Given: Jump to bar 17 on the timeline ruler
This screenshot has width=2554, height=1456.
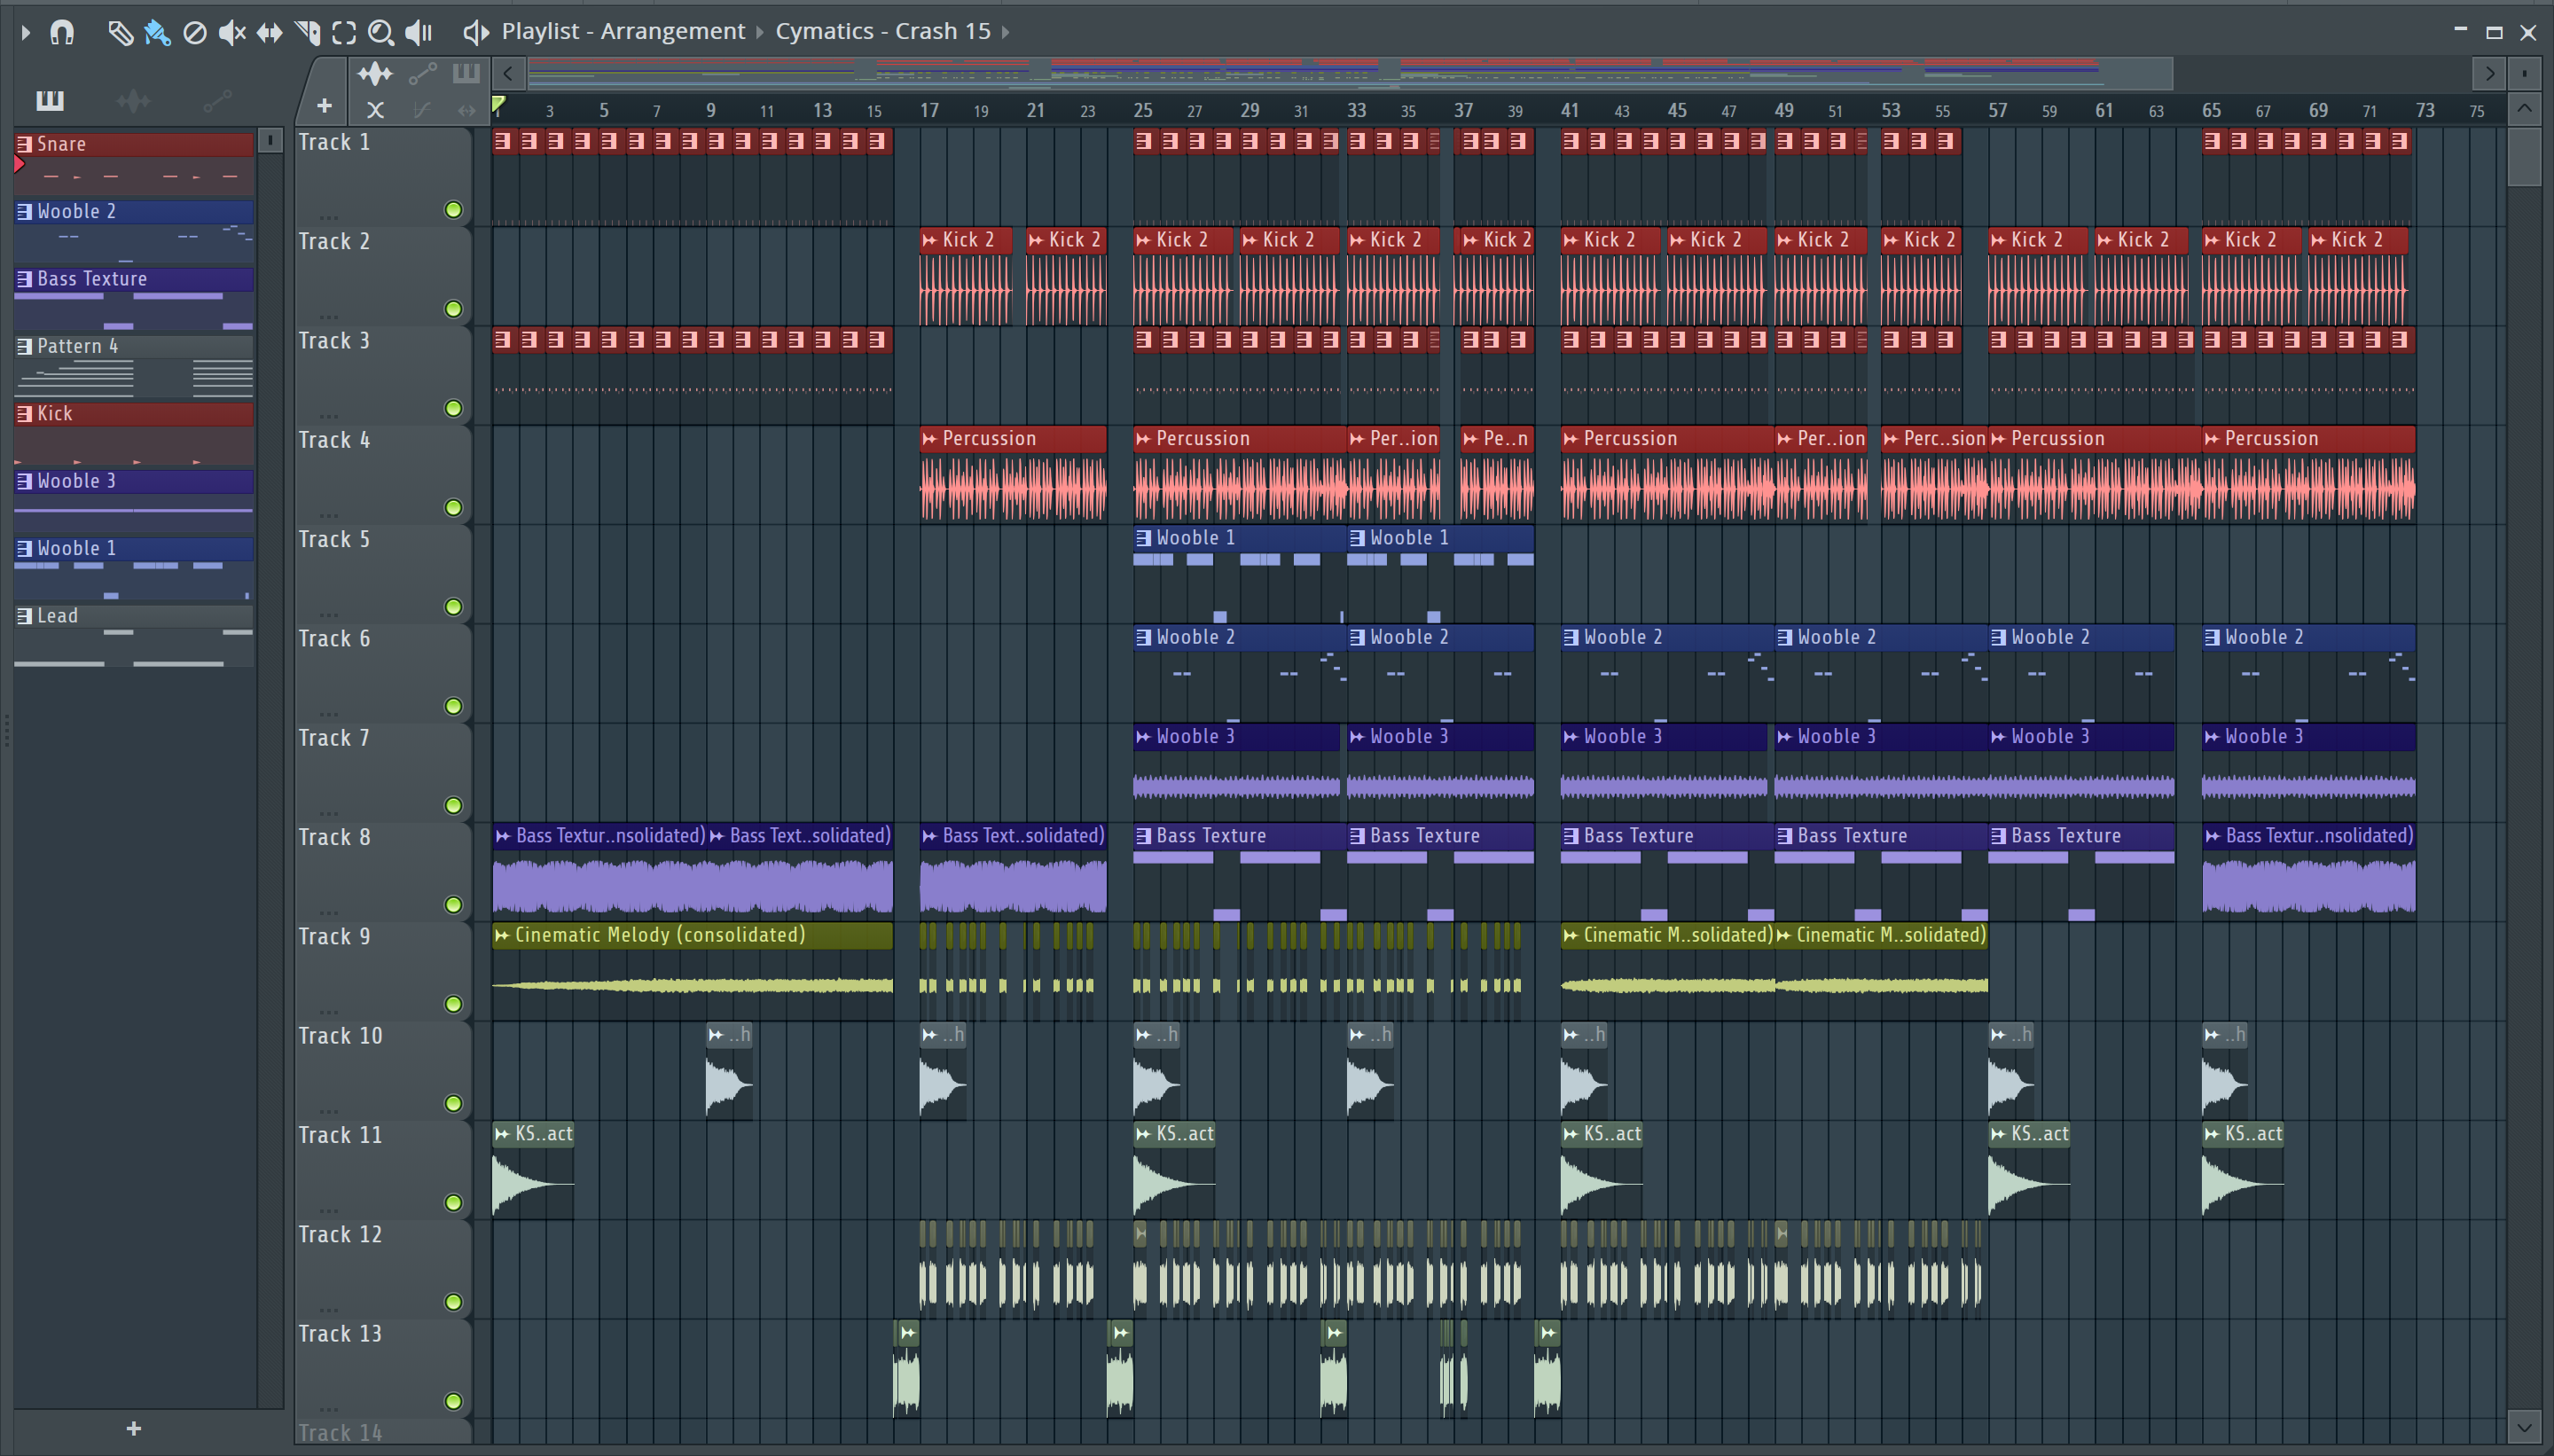Looking at the screenshot, I should point(929,110).
